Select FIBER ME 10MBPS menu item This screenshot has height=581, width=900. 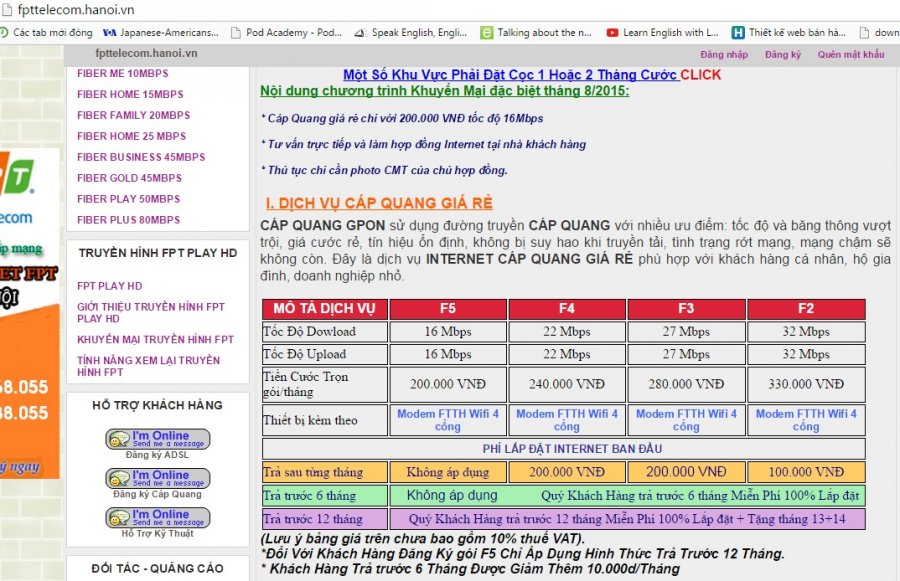pos(123,73)
